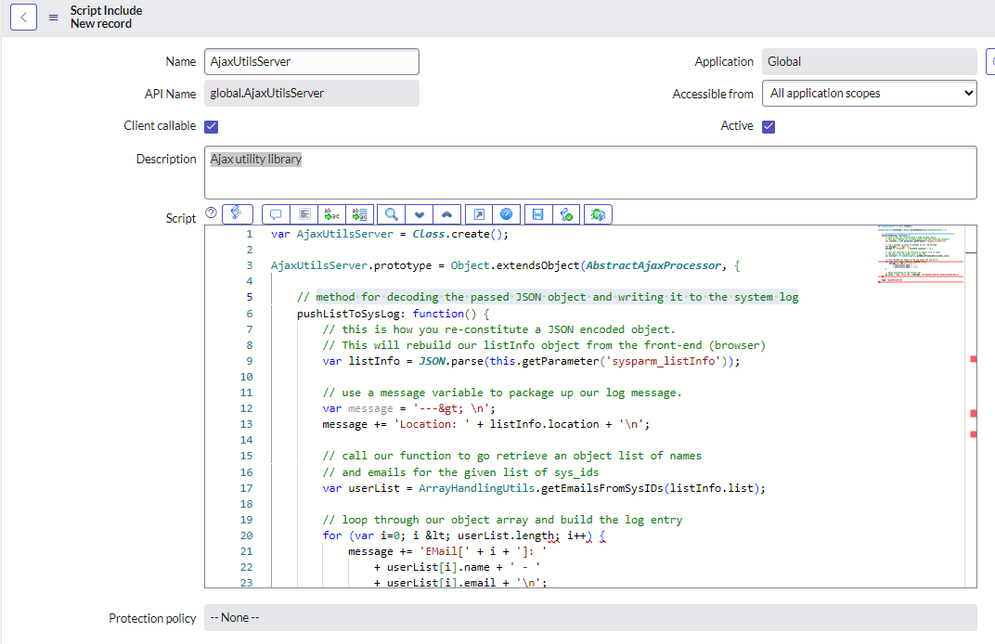Click the code minimap preview
This screenshot has height=644, width=995.
[x=921, y=254]
